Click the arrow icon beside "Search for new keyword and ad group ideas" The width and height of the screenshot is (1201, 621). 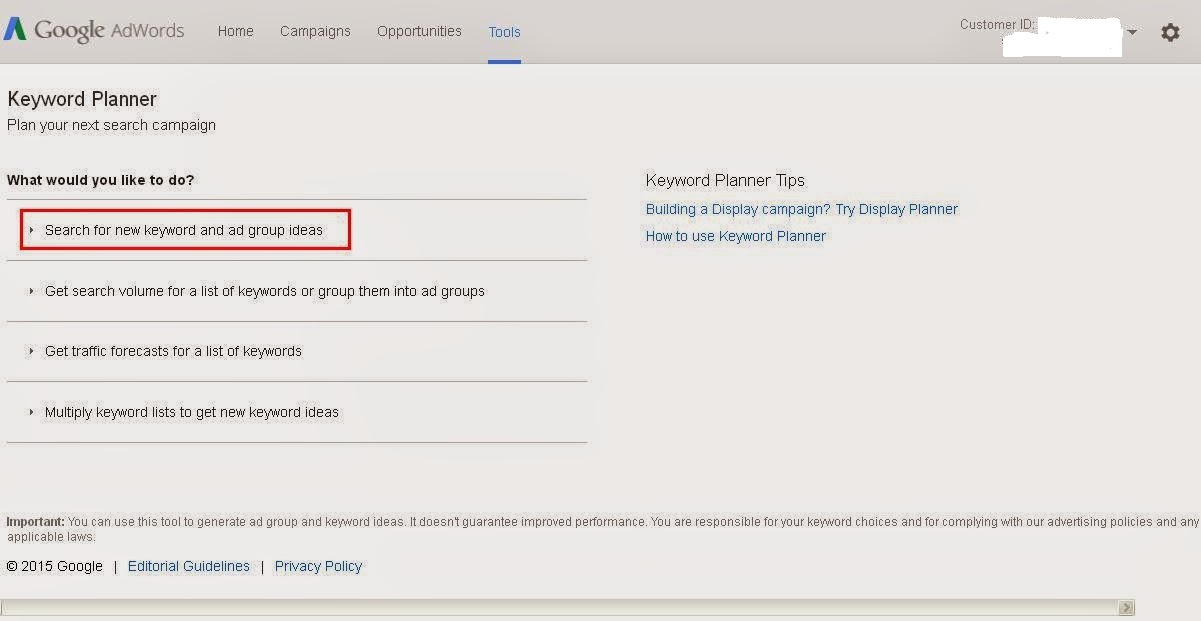point(31,229)
